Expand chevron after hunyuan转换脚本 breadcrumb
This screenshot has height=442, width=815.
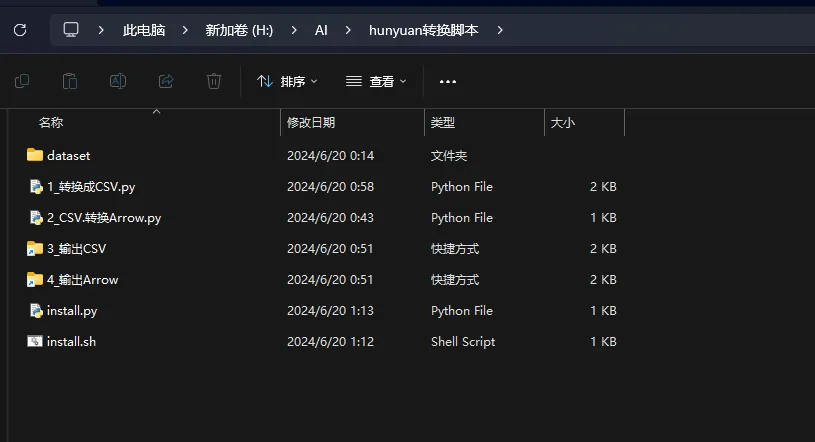click(x=500, y=30)
